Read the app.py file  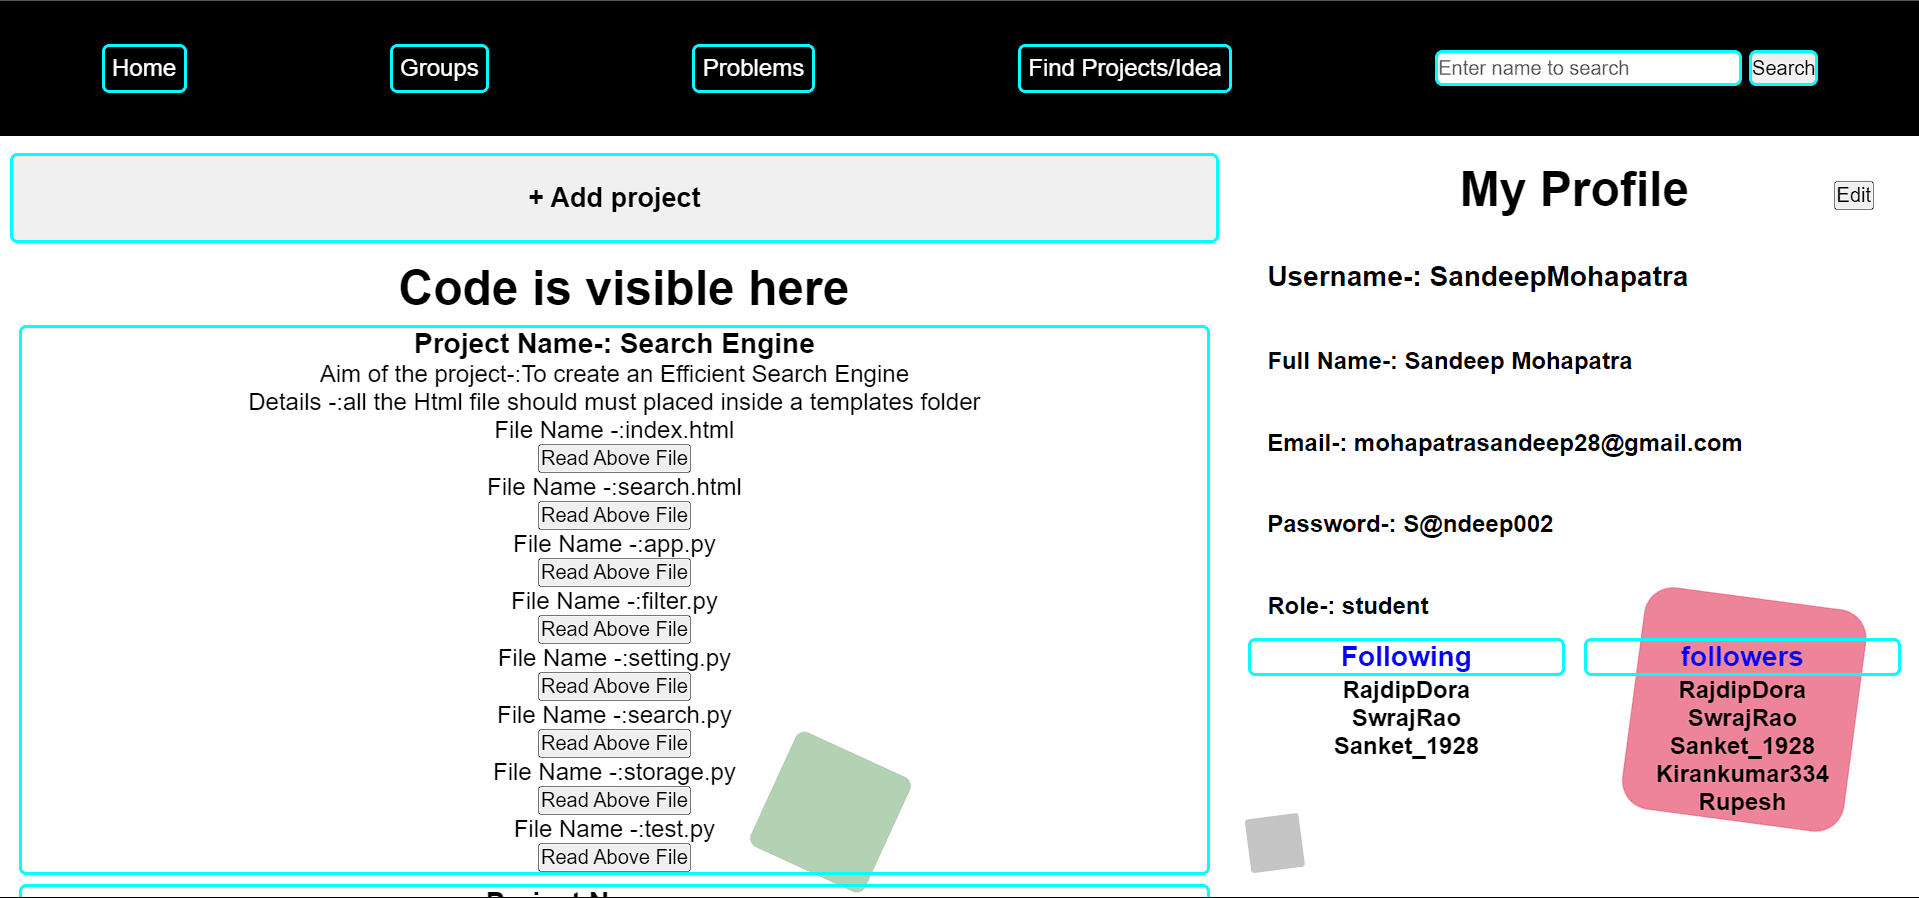(614, 572)
